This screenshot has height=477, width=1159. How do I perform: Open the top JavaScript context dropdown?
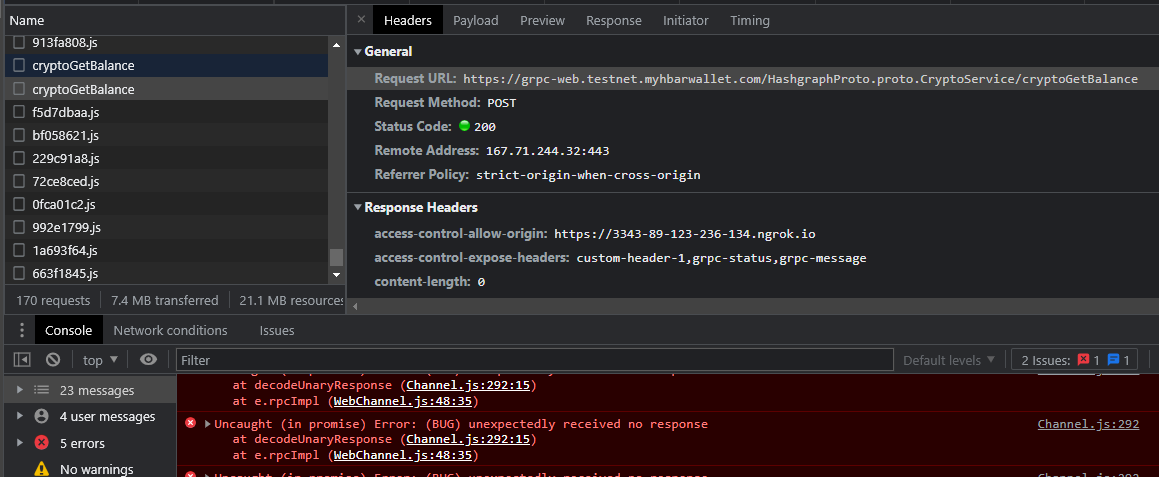101,360
